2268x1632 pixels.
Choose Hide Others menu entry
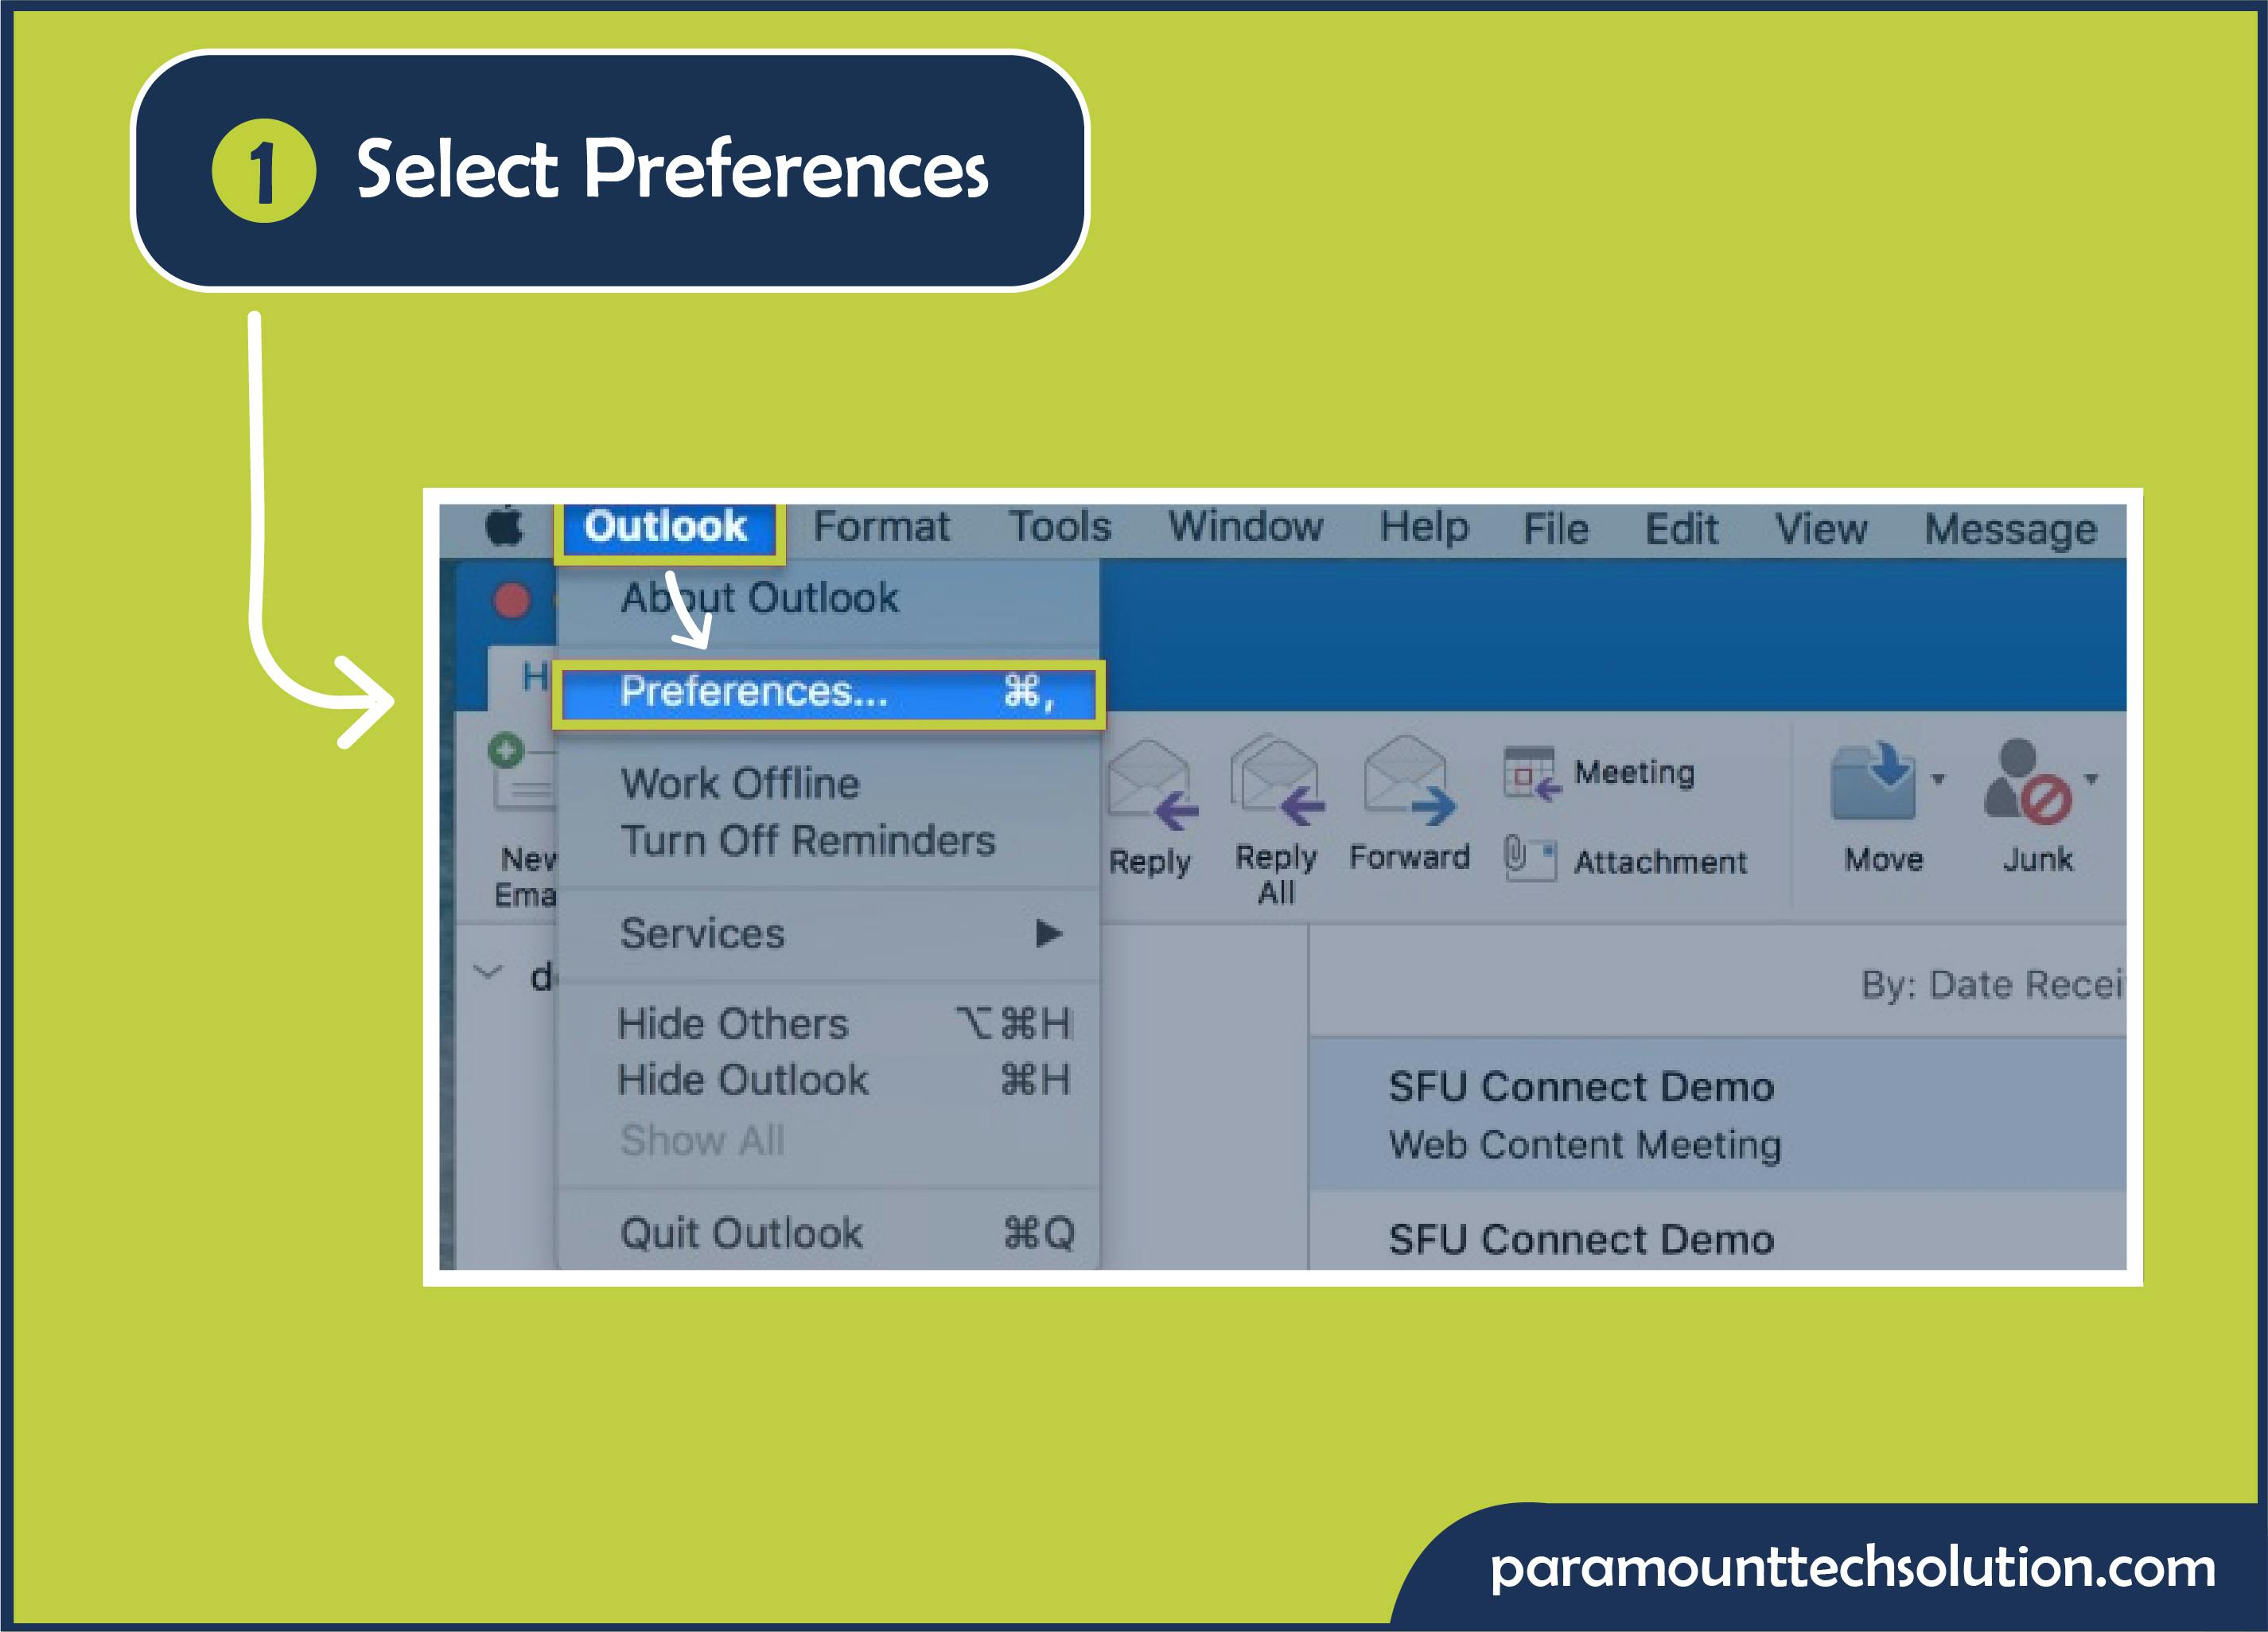[828, 1024]
